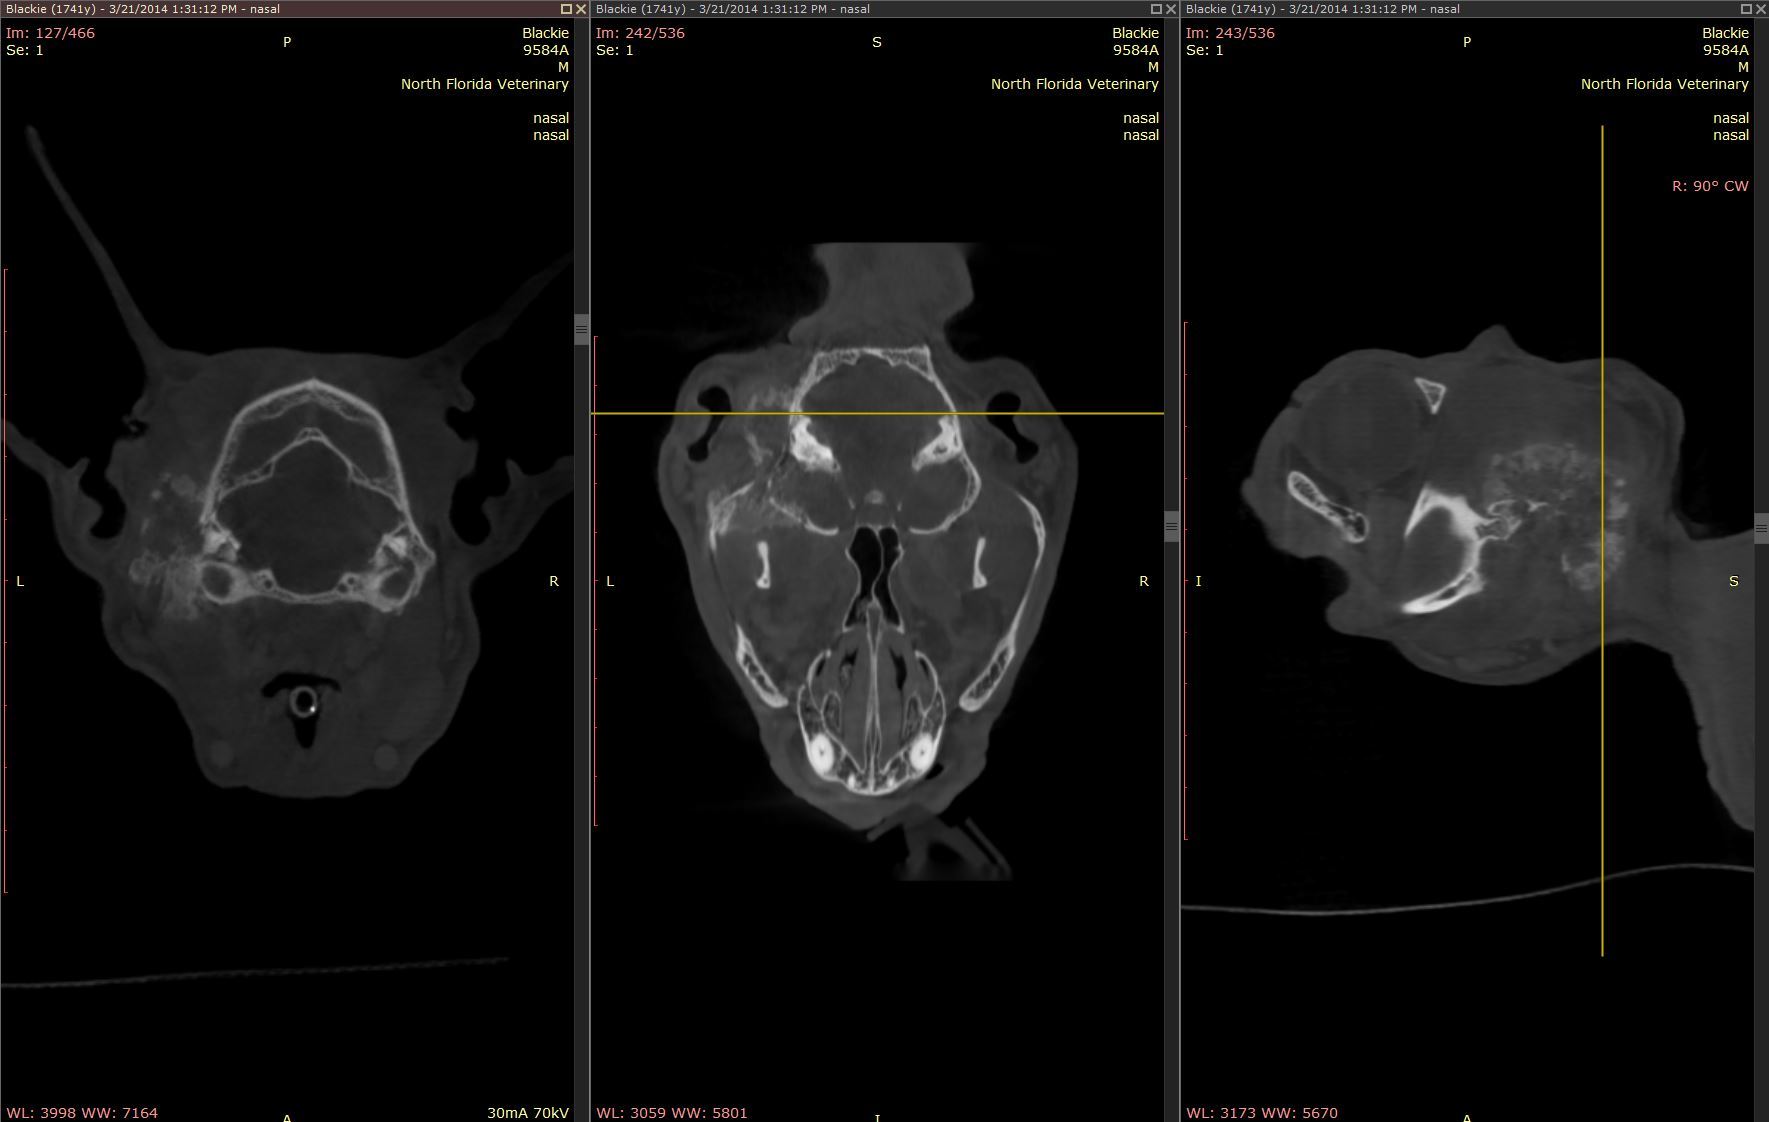Viewport: 1769px width, 1122px height.
Task: Click 'Se: 1' label in left pane
Action: click(25, 50)
